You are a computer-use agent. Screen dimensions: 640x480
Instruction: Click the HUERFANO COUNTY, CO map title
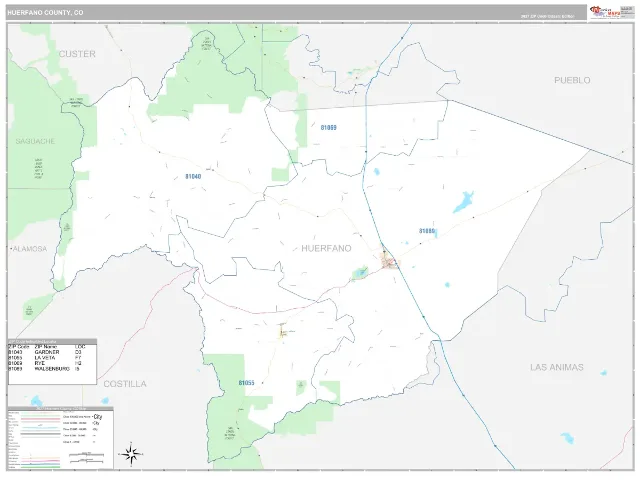pyautogui.click(x=45, y=13)
